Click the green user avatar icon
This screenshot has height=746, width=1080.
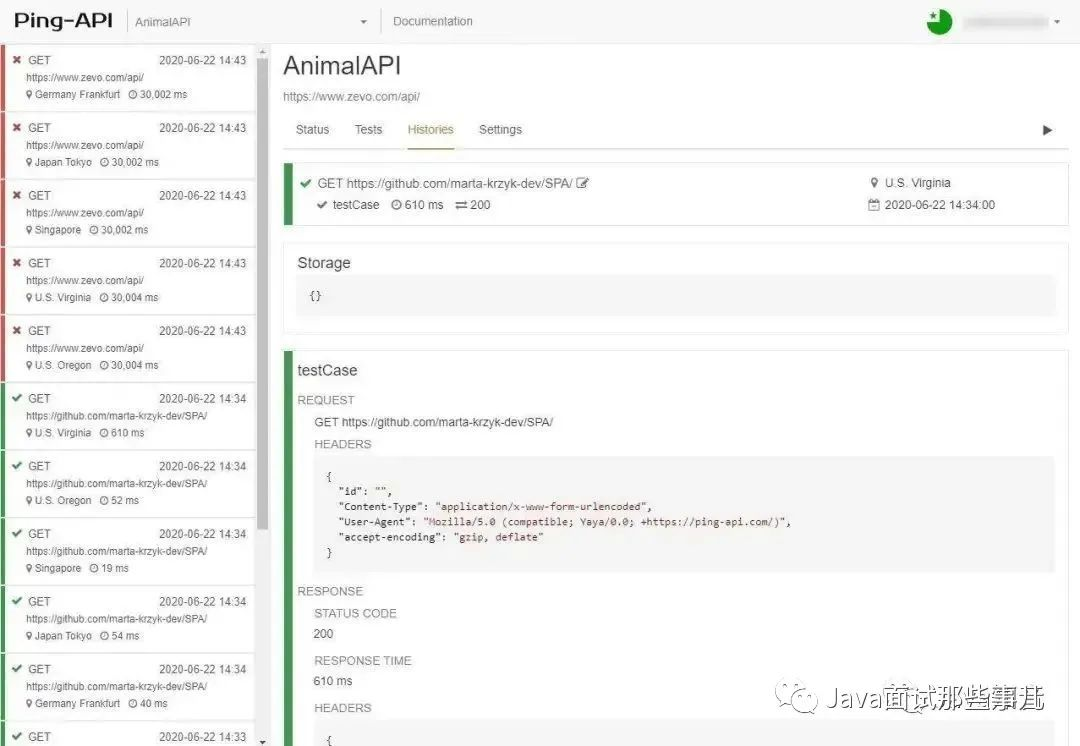[939, 22]
